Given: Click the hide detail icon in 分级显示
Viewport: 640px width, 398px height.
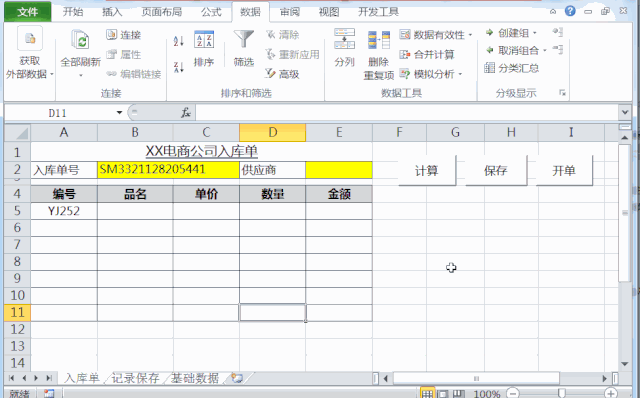Looking at the screenshot, I should [x=558, y=50].
